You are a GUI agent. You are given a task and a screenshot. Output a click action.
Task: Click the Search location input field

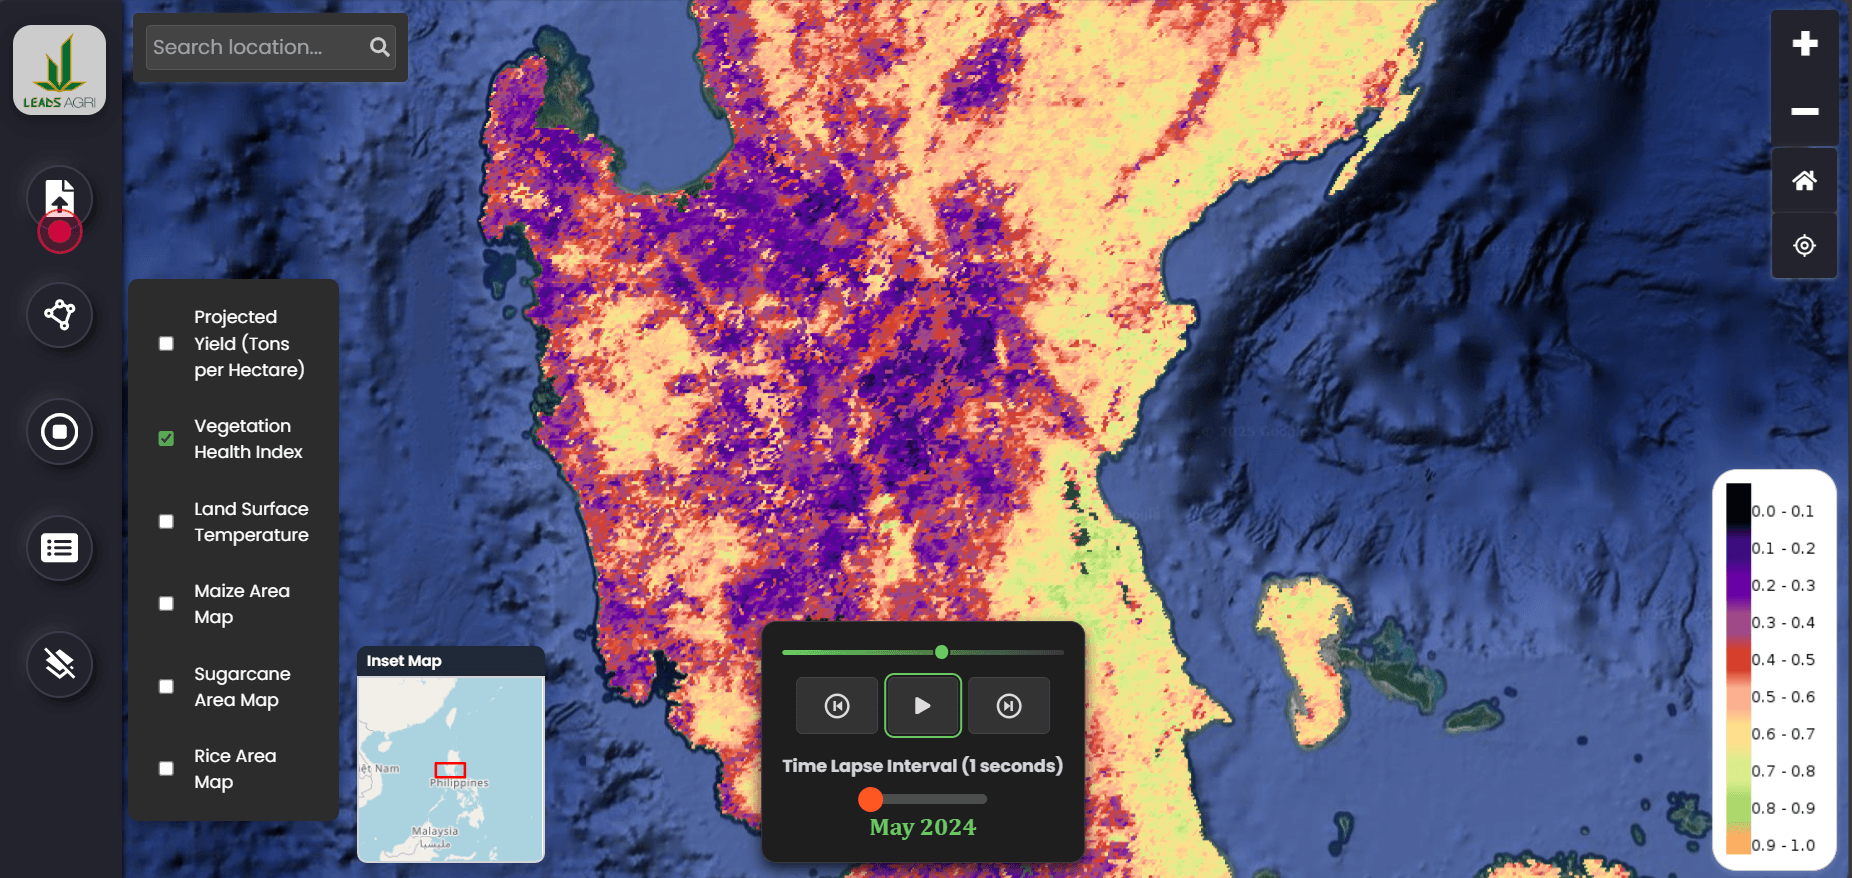[255, 47]
